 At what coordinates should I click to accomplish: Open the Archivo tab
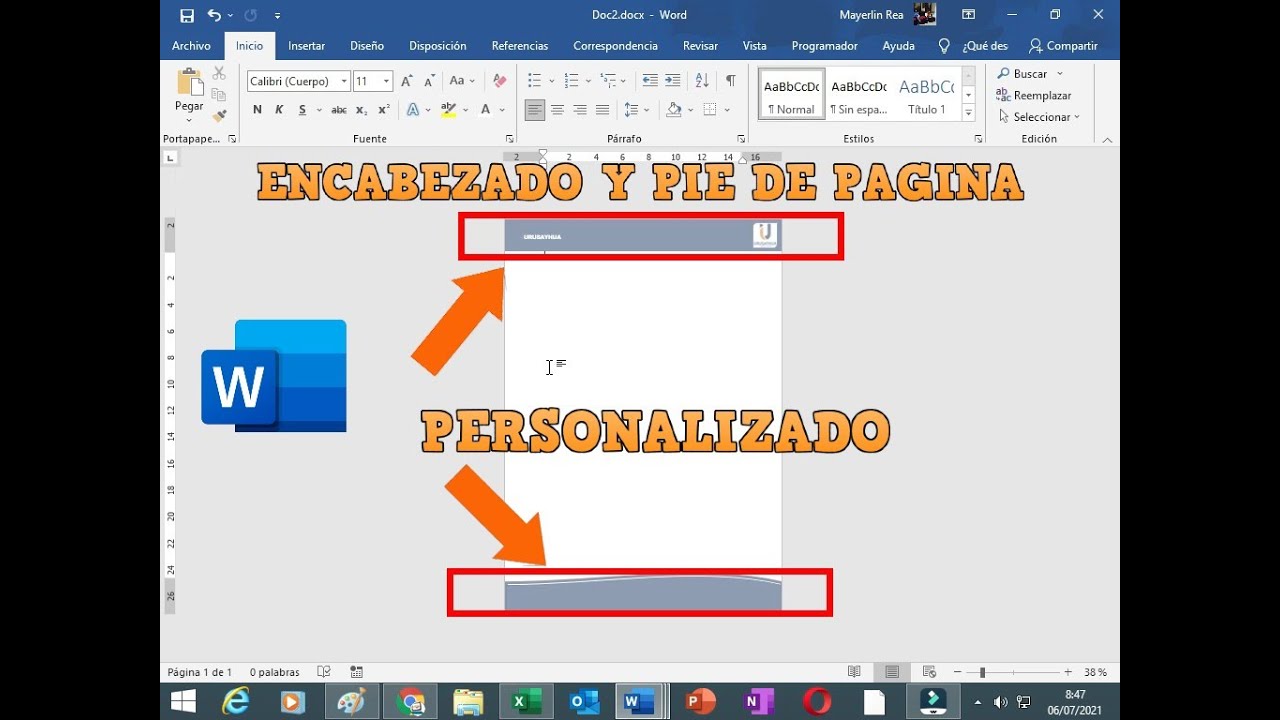(x=191, y=46)
